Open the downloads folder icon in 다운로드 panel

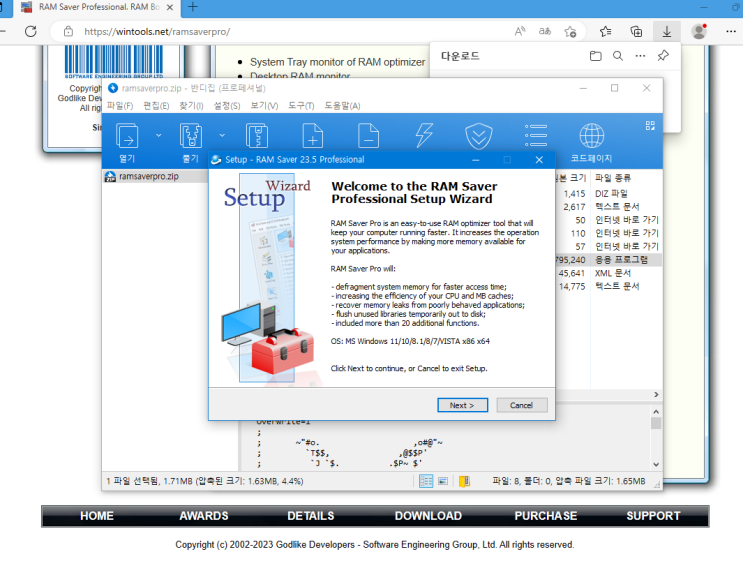(596, 56)
